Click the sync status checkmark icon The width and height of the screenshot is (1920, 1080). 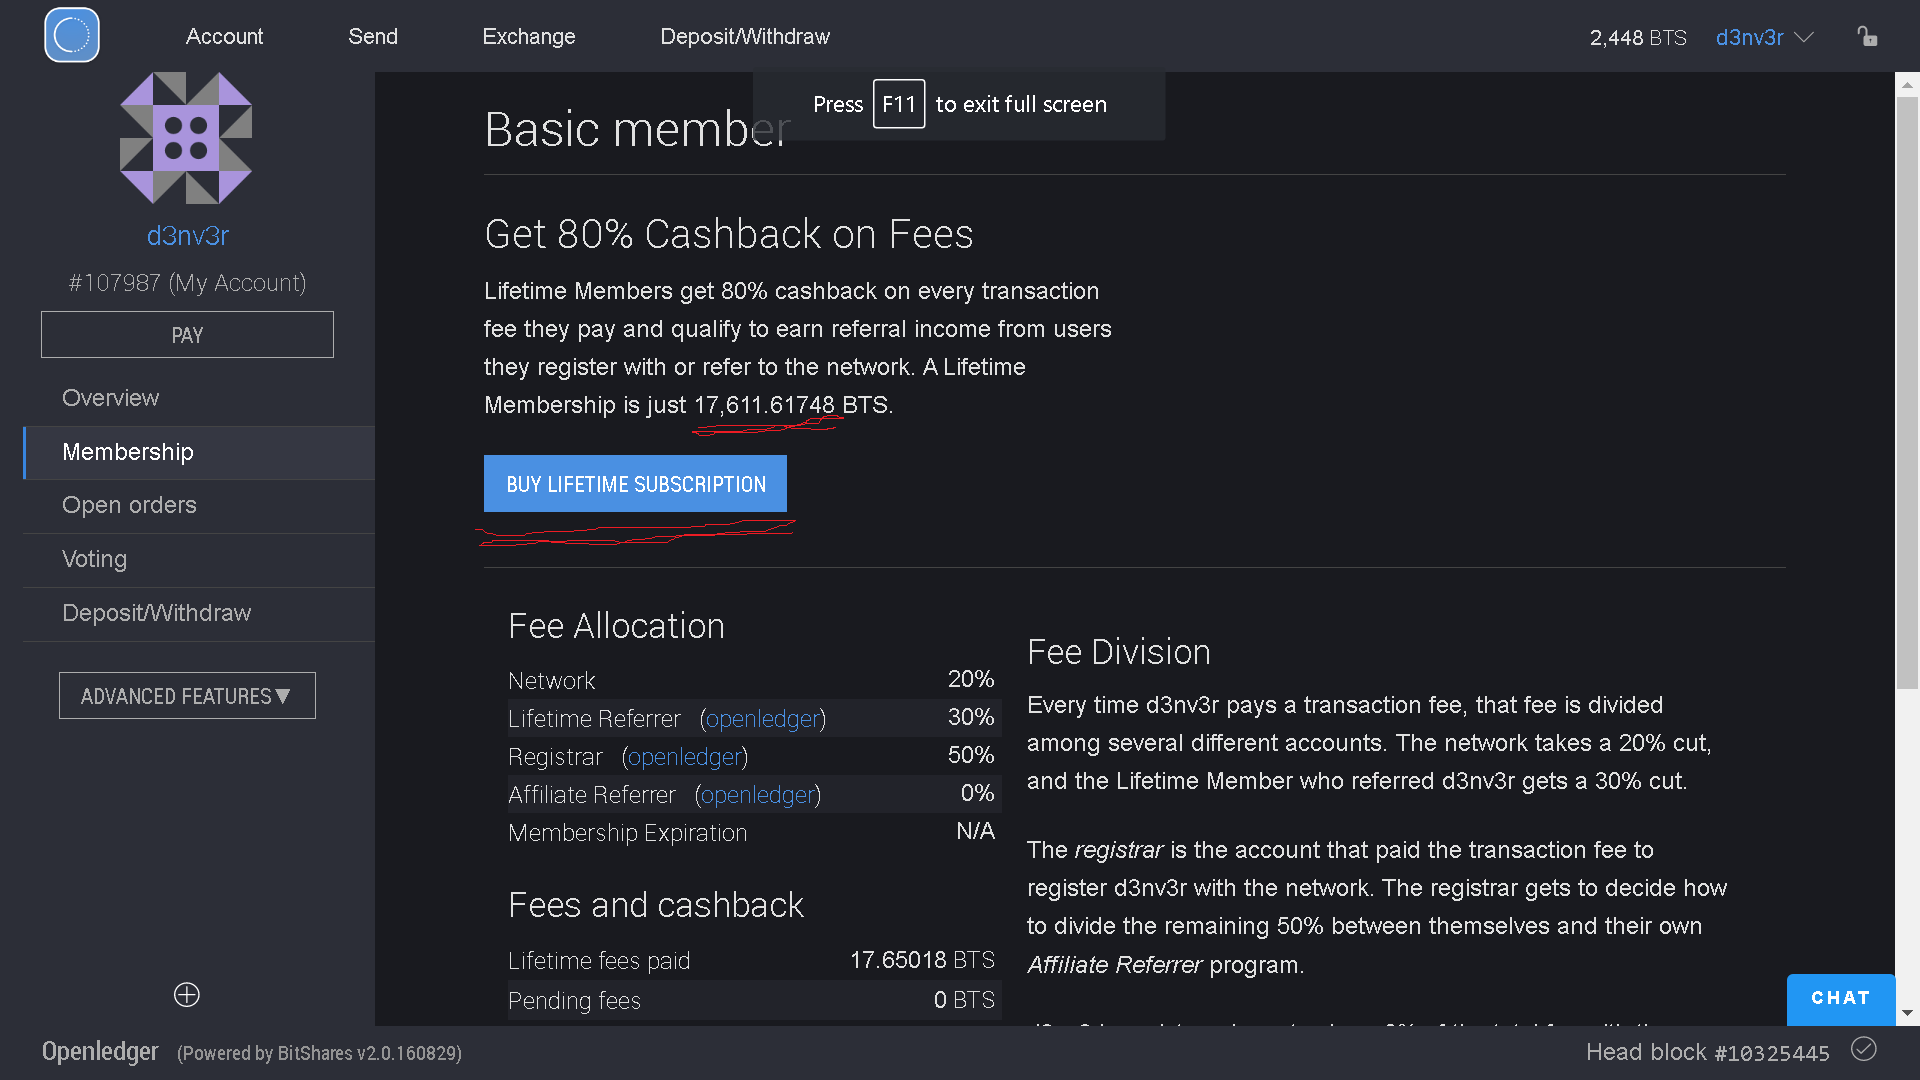click(1864, 1049)
